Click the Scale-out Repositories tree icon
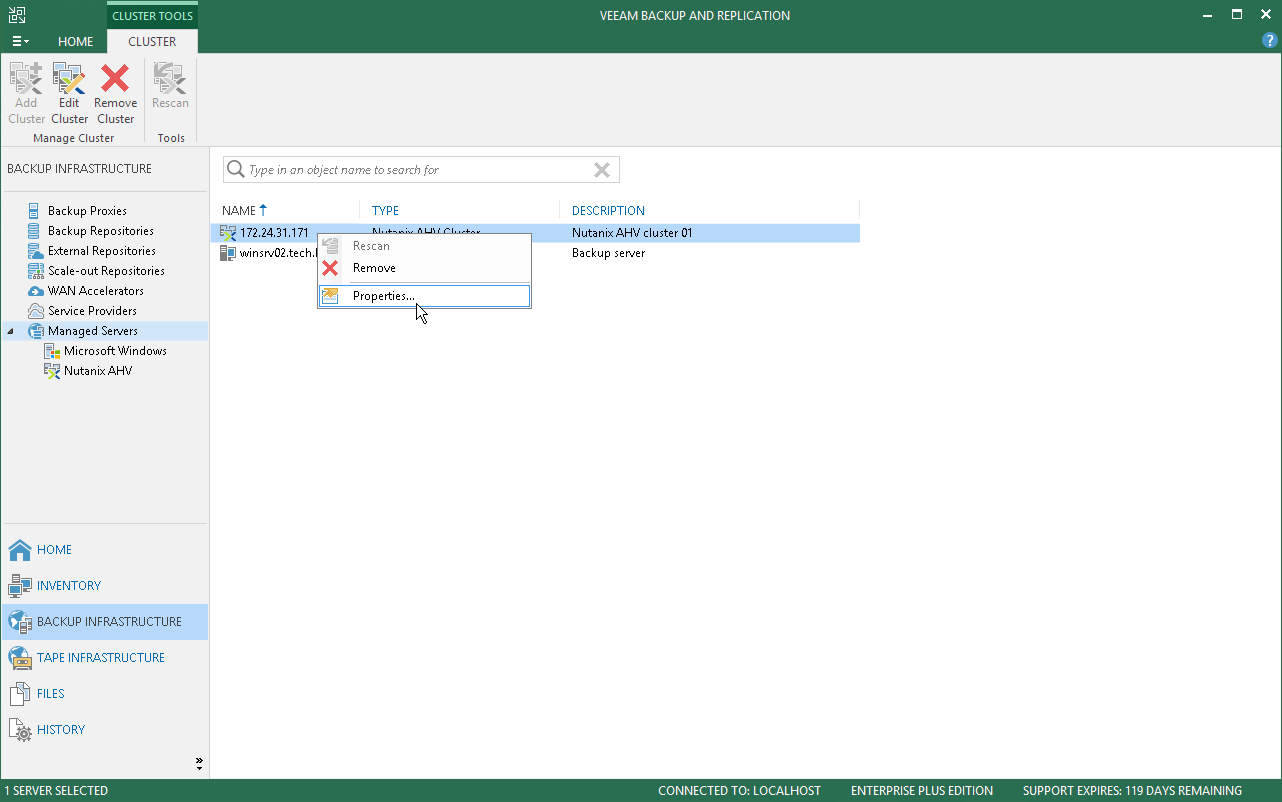The height and width of the screenshot is (802, 1282). pos(36,271)
